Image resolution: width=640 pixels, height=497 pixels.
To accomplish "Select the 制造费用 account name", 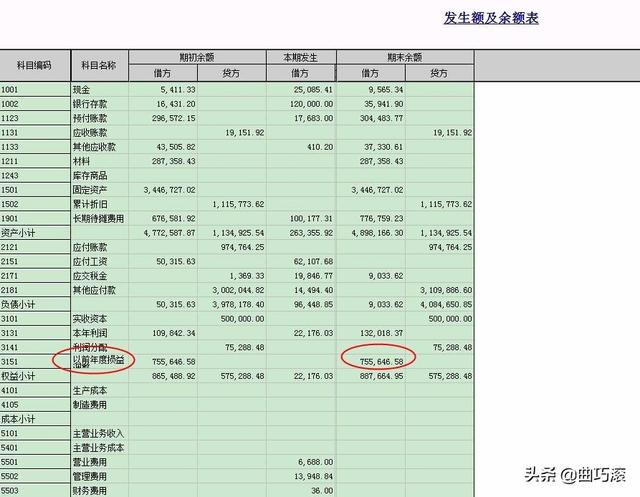I will 90,405.
